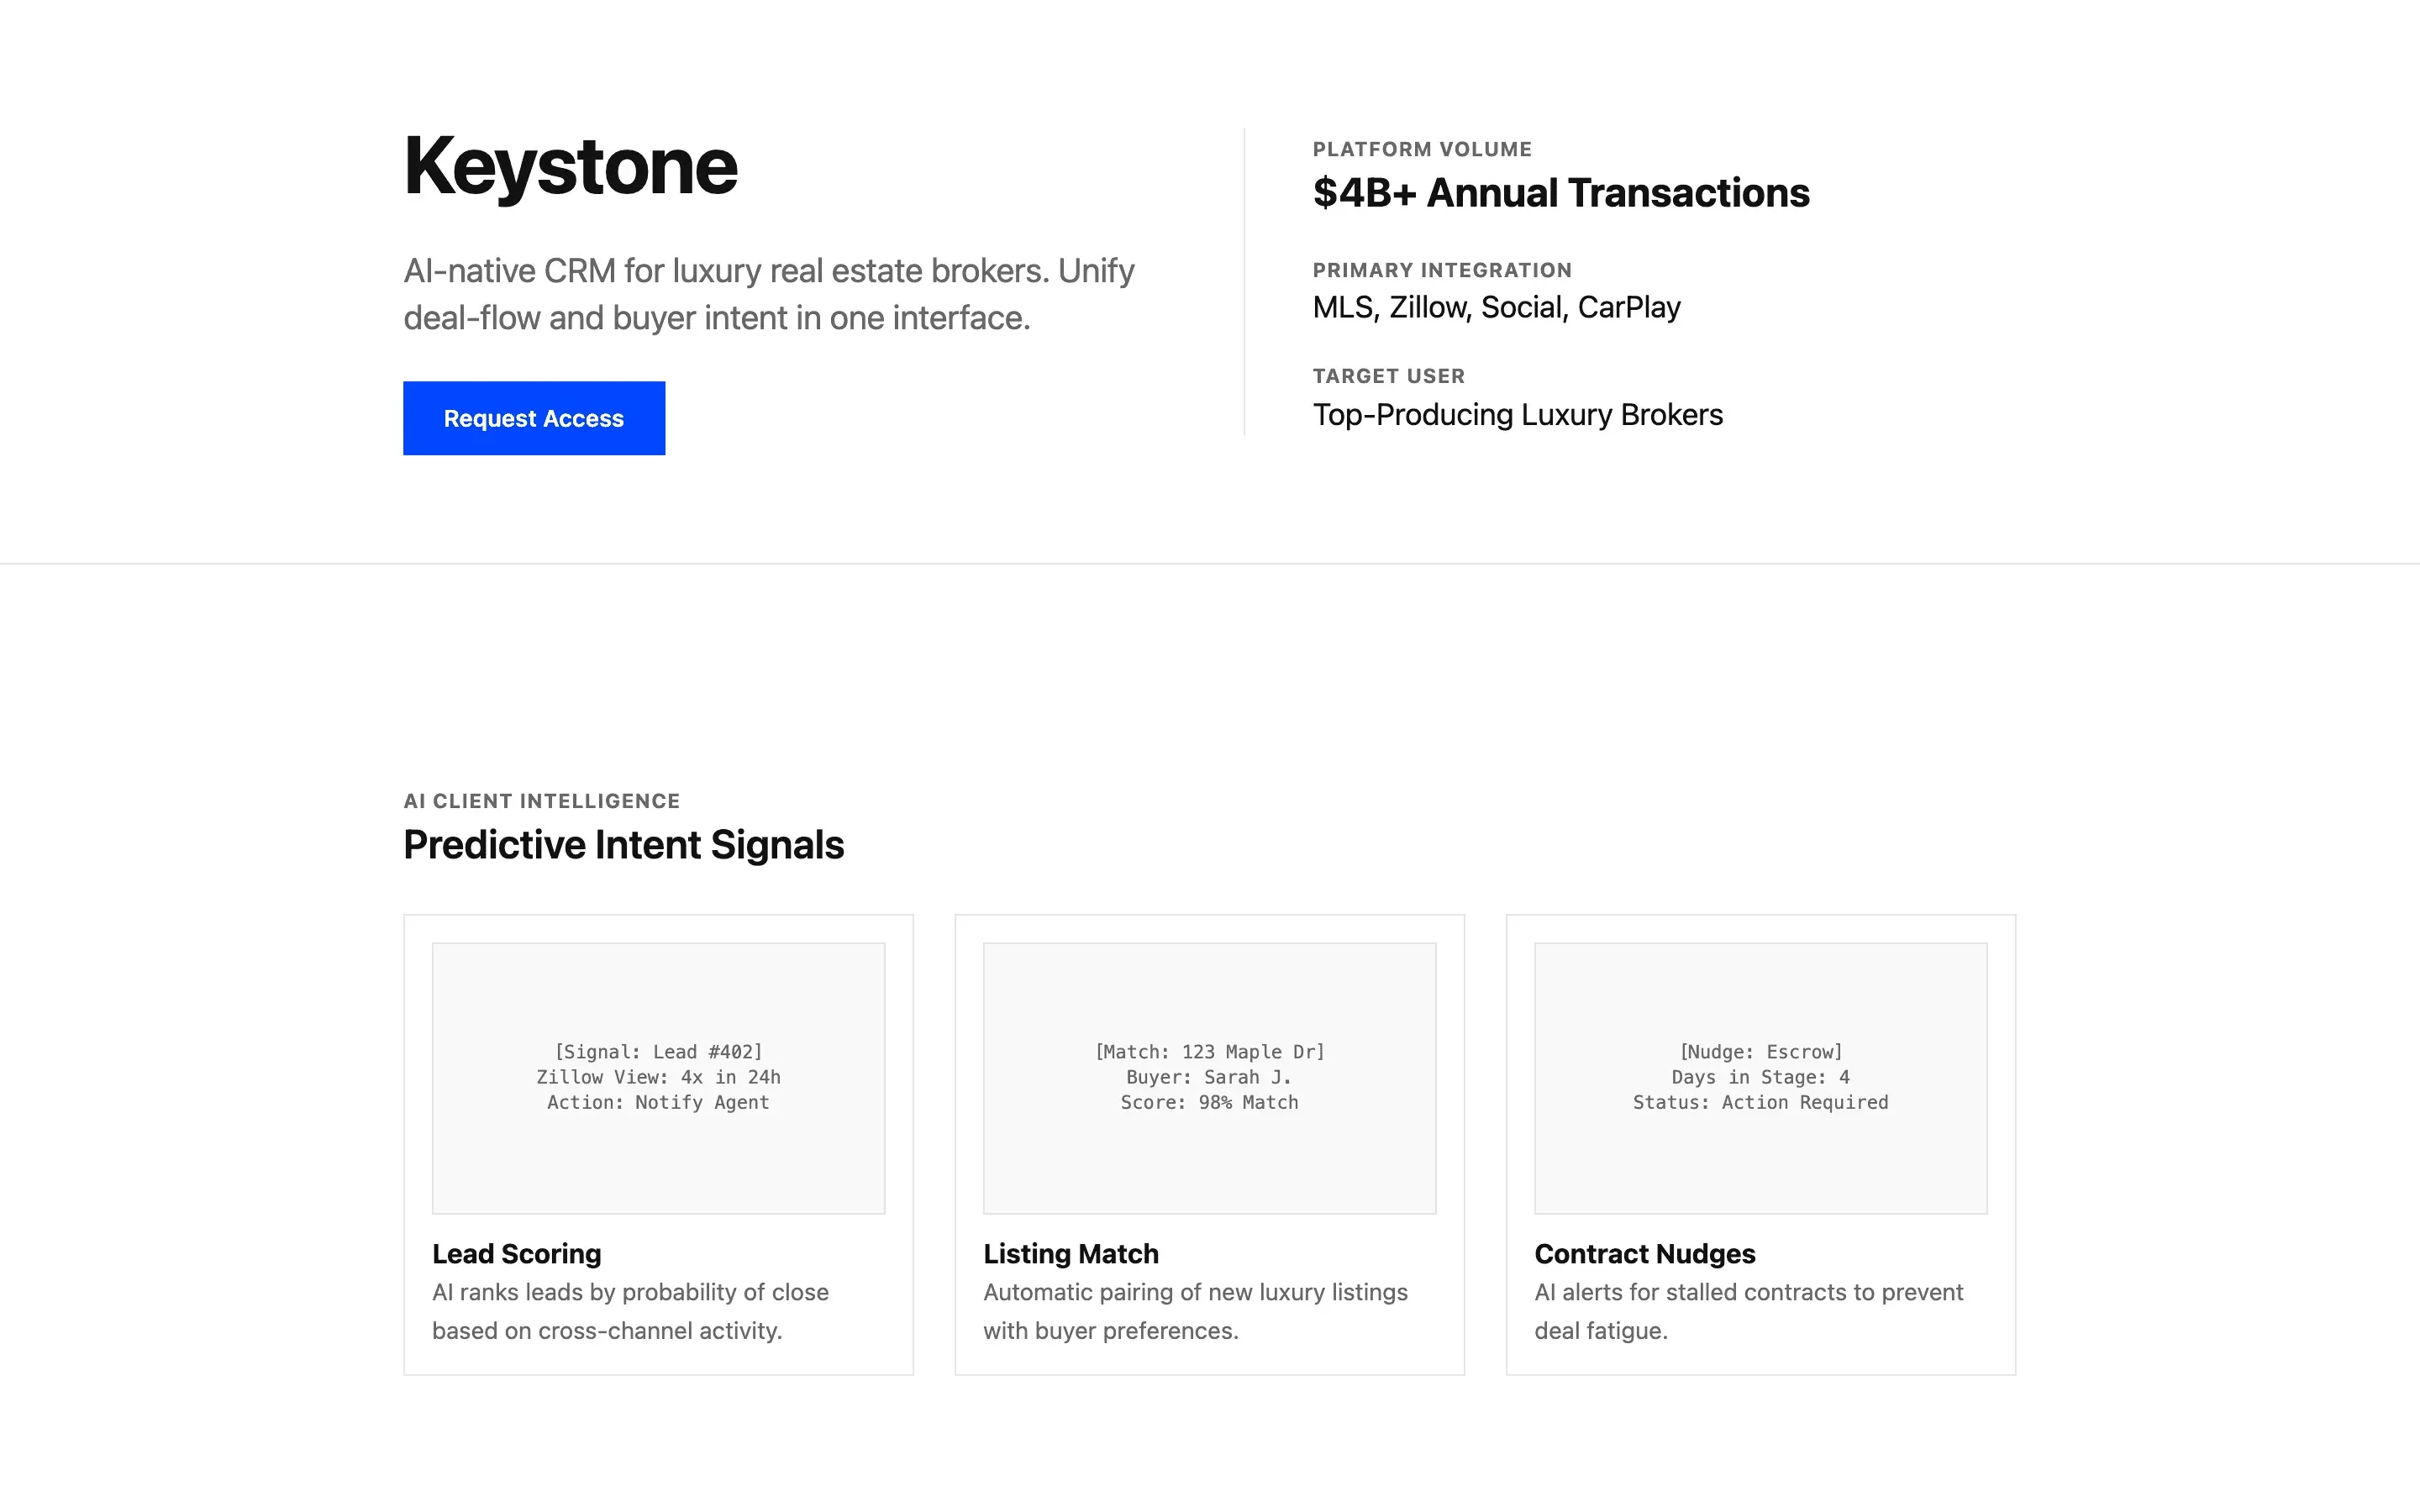Click the $4B+ Annual Transactions stat
Screen dimensions: 2420x1512
(1560, 193)
